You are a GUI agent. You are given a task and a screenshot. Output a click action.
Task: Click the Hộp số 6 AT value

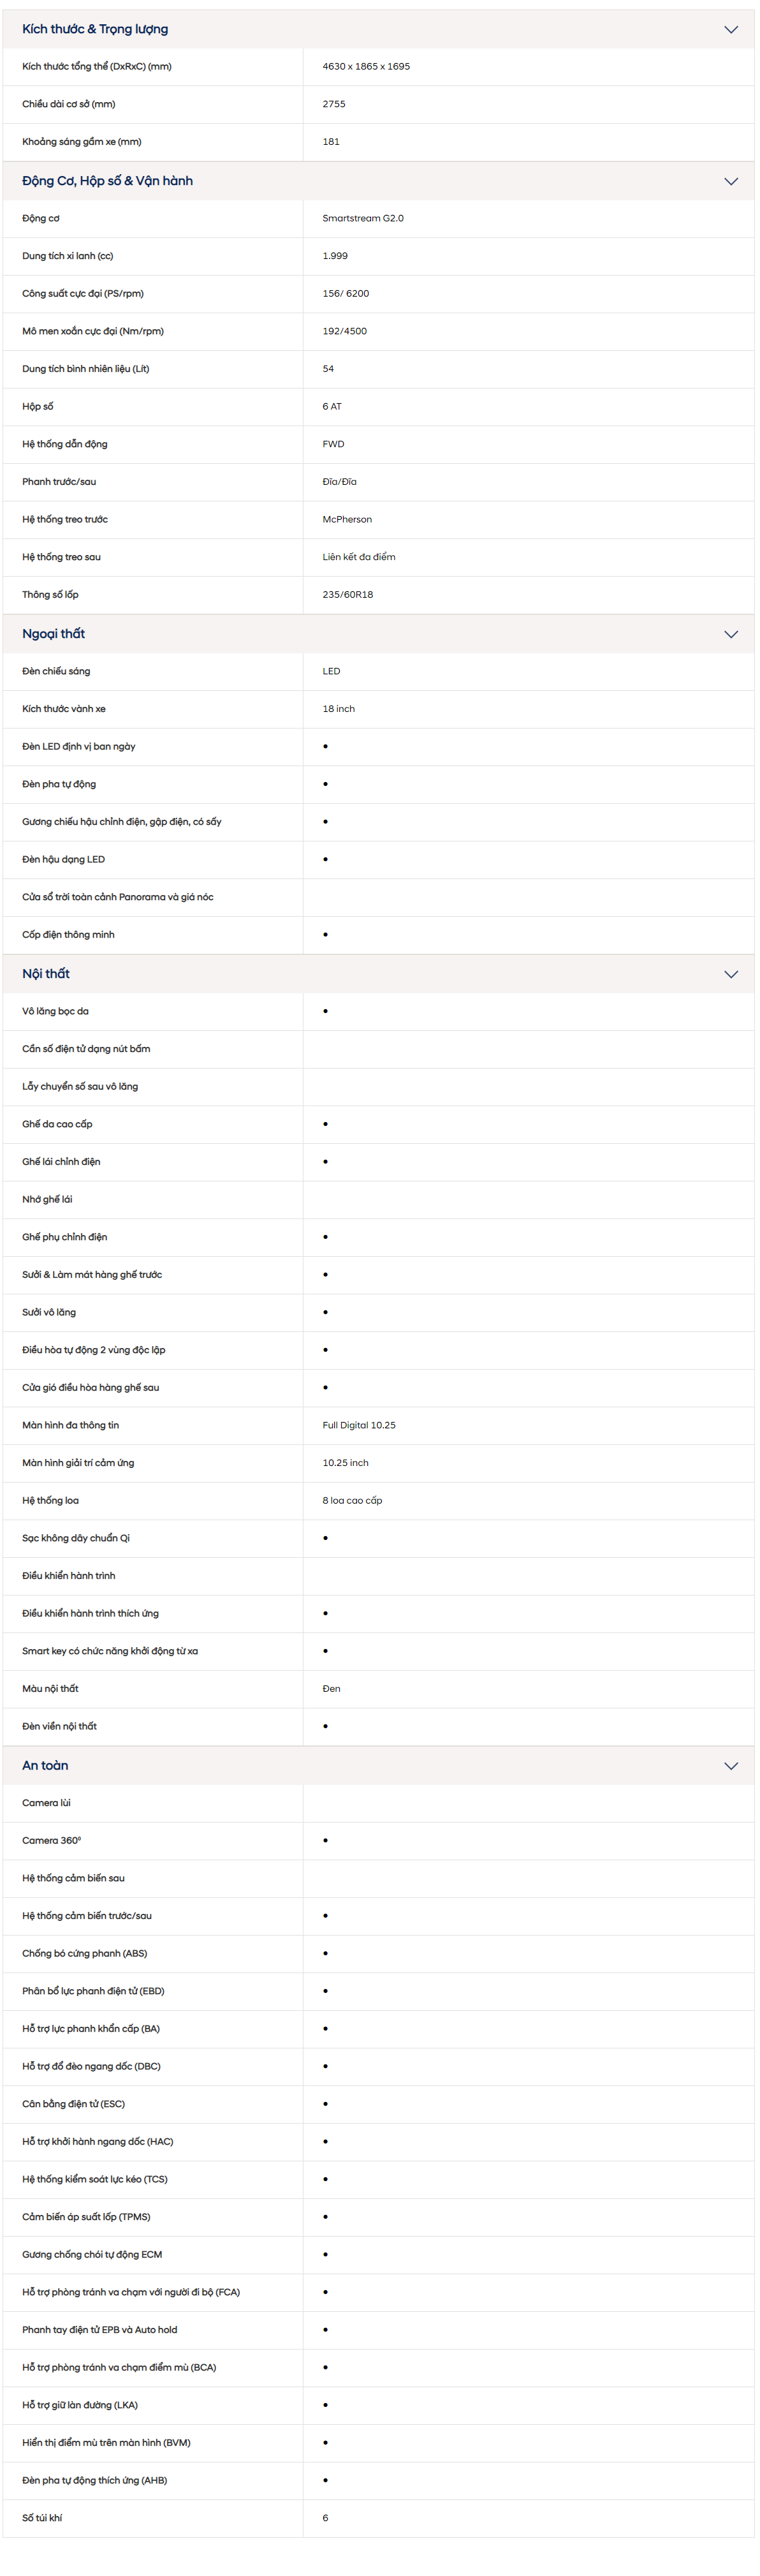pos(332,407)
